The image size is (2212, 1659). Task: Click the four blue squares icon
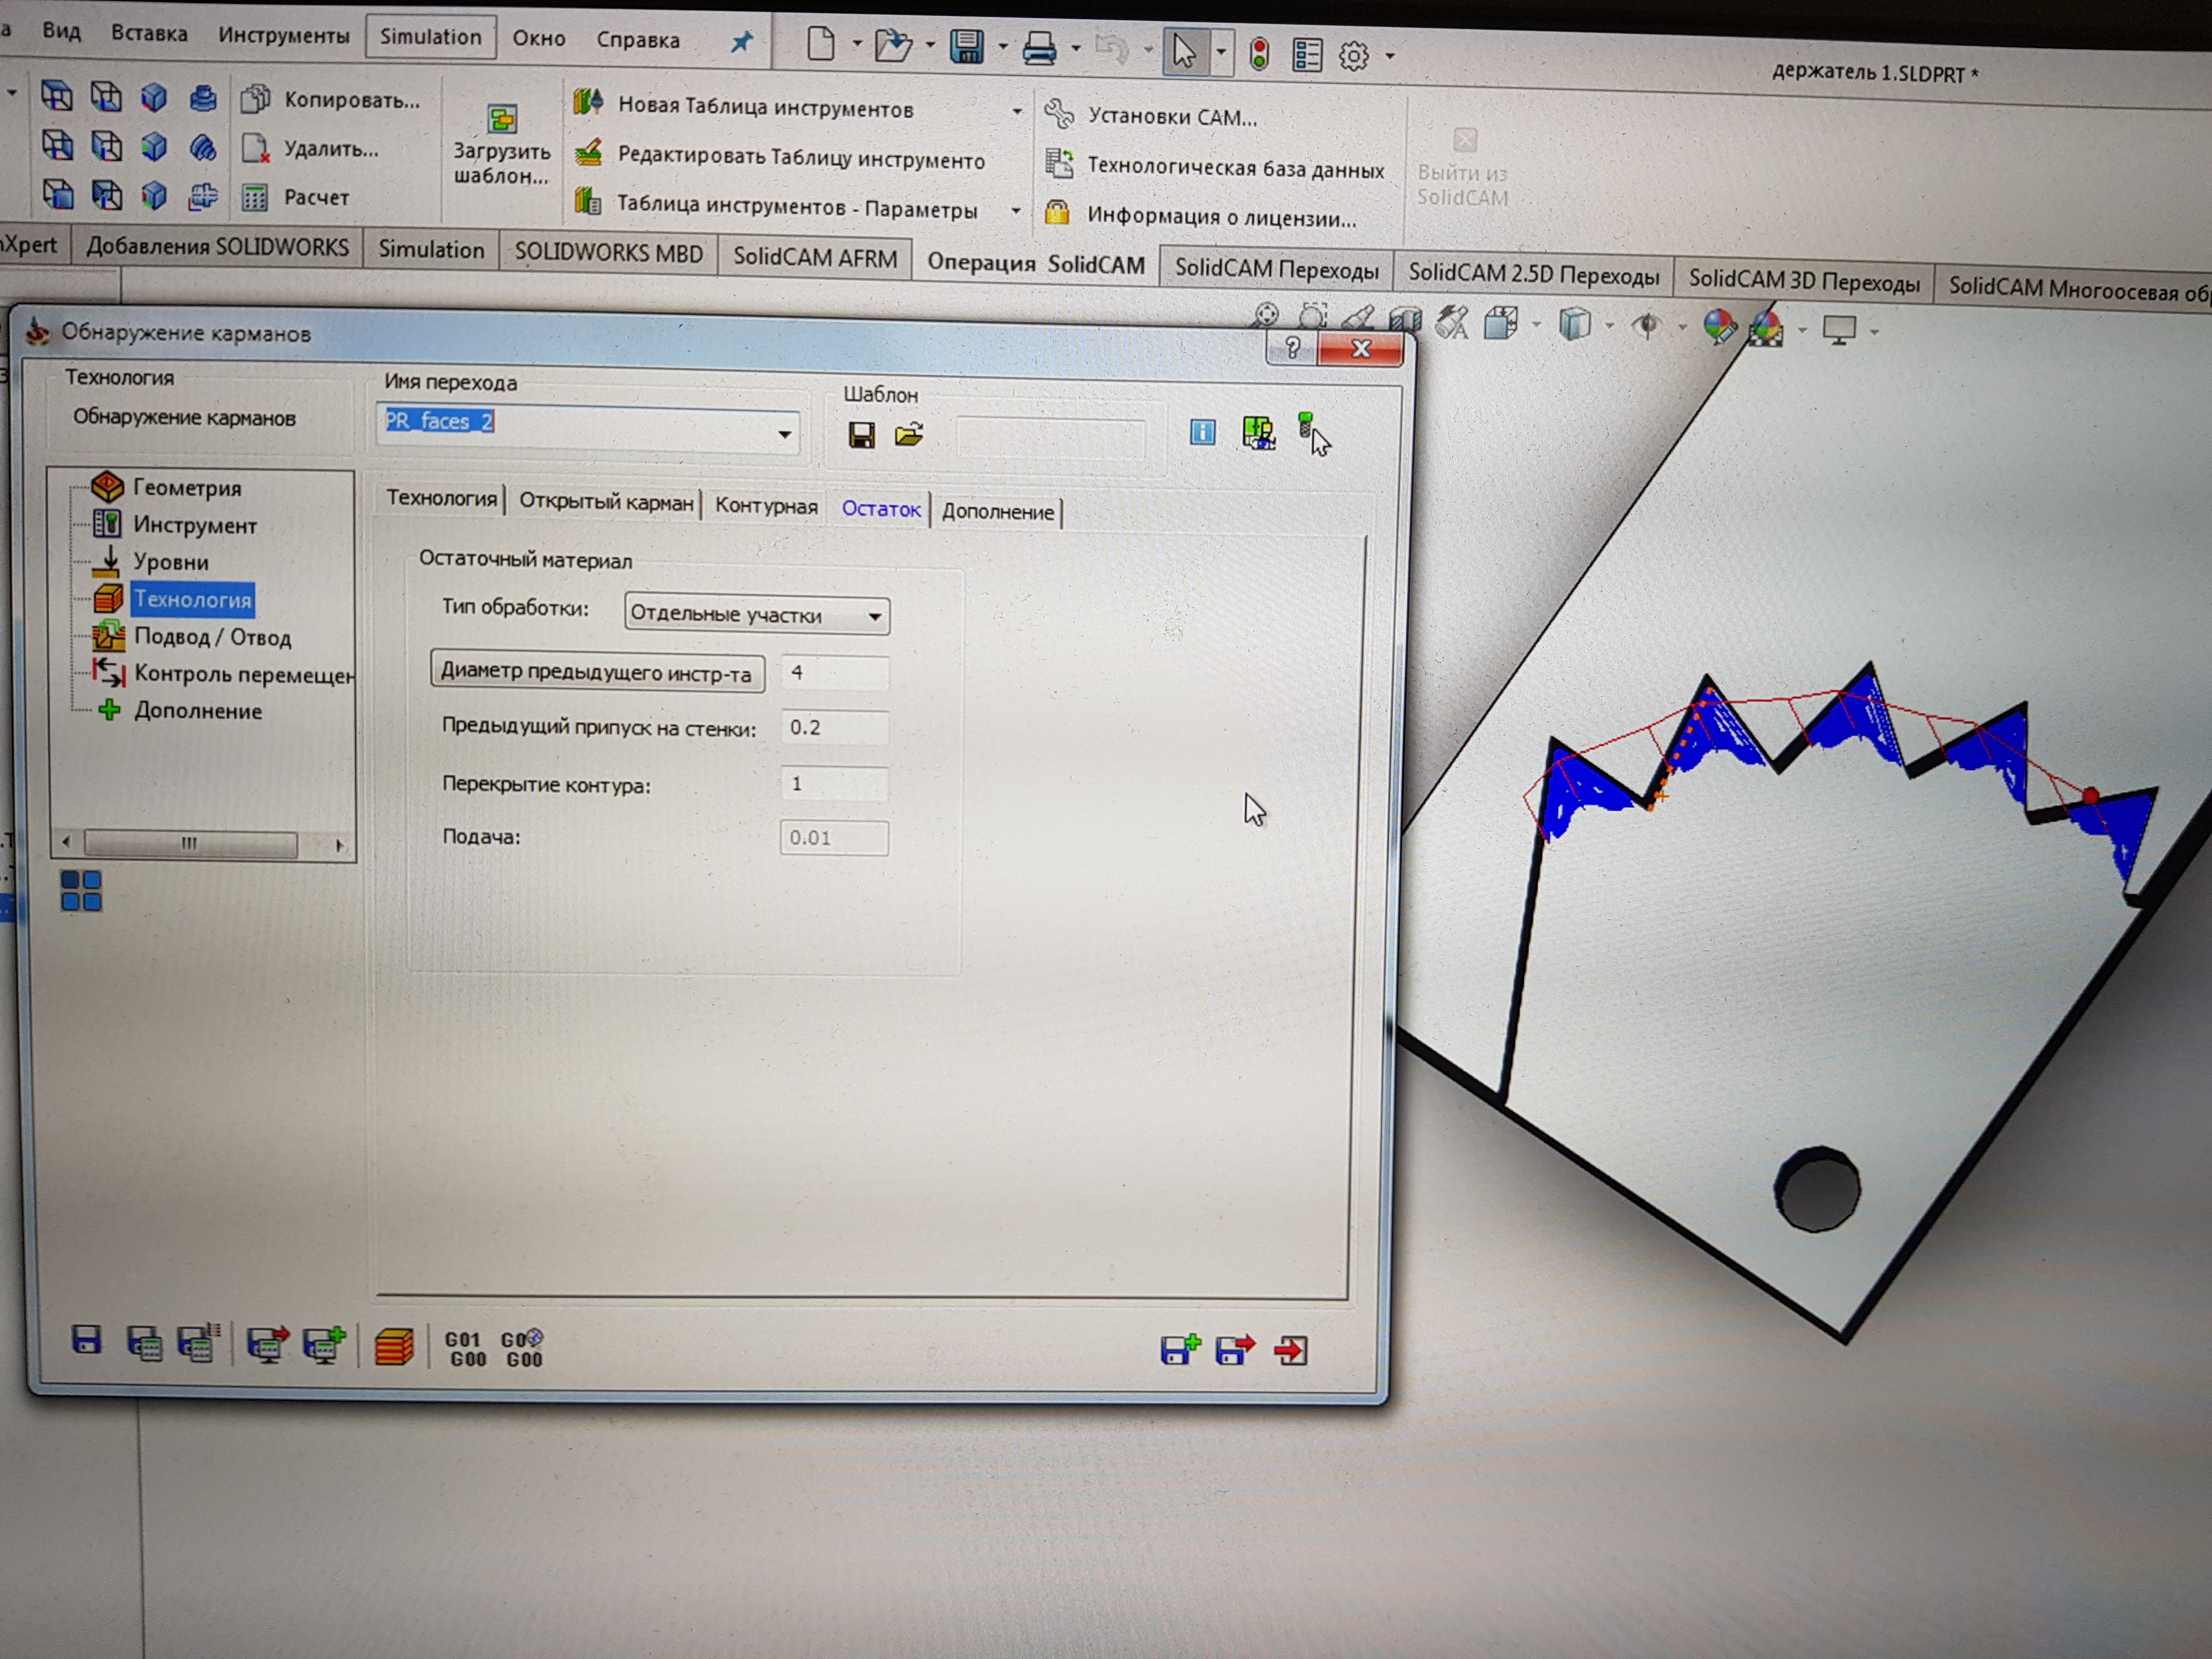[81, 890]
